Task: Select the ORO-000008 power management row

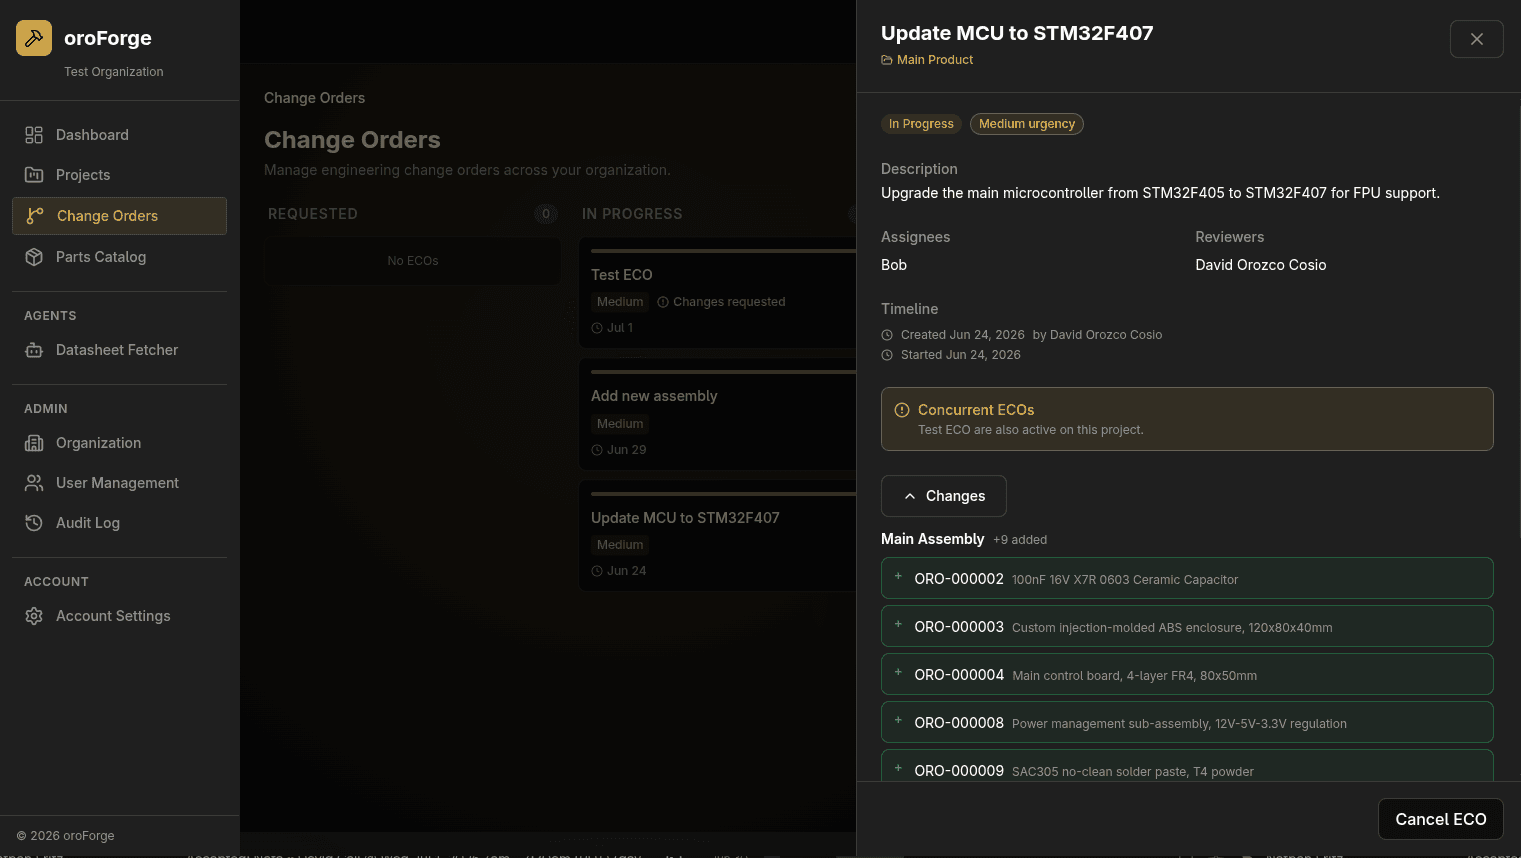Action: pyautogui.click(x=1187, y=722)
